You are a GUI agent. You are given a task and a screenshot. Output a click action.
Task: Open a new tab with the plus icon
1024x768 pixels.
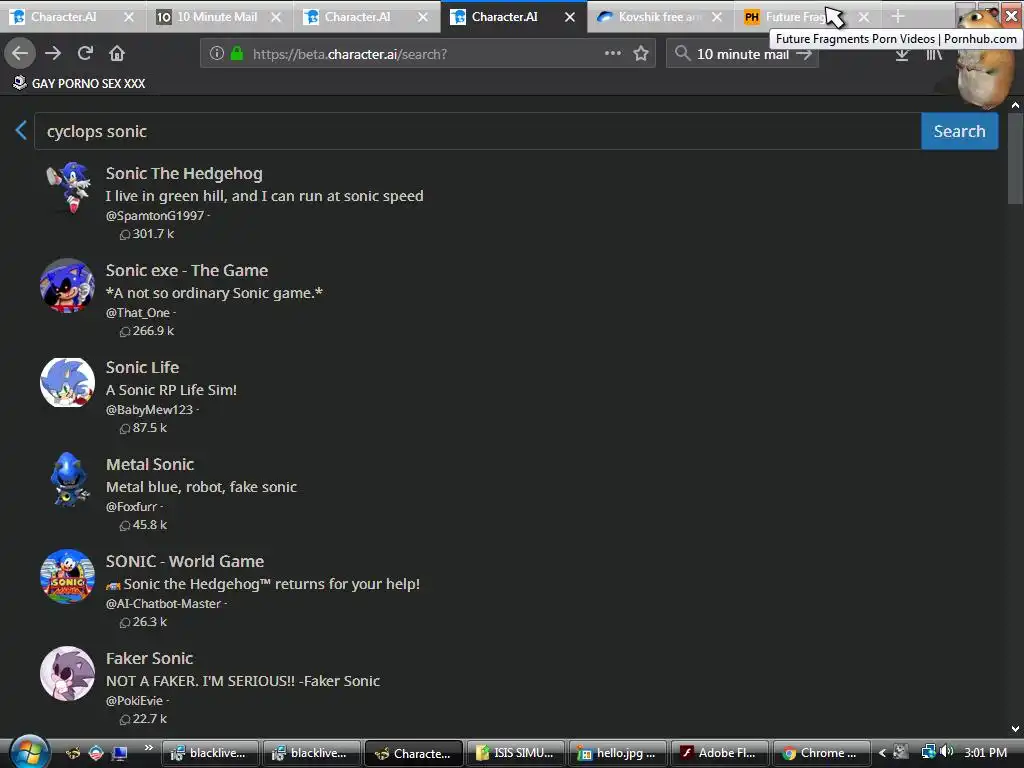coord(898,17)
